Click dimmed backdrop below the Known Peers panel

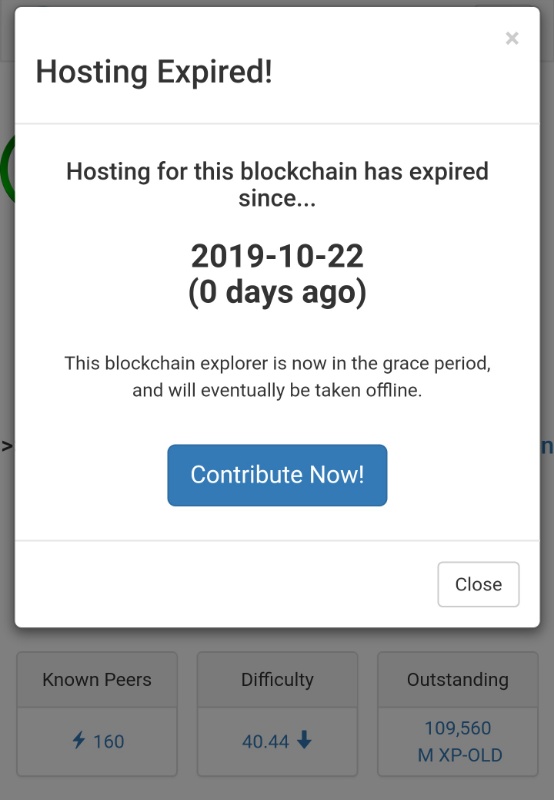click(x=97, y=788)
